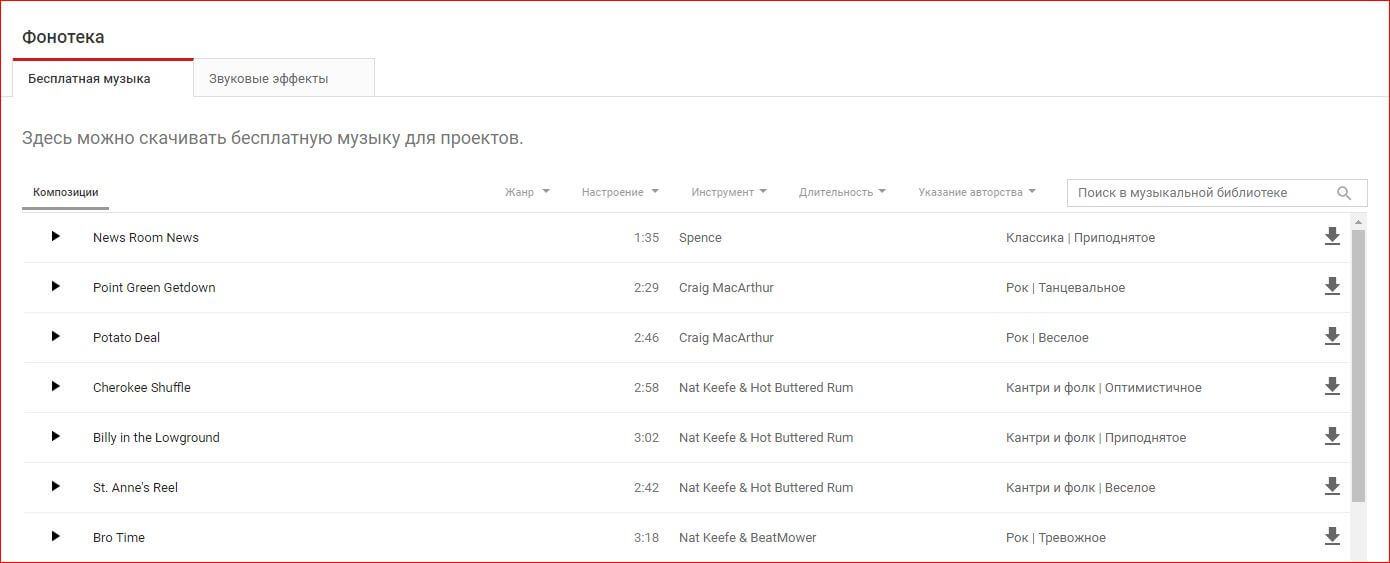This screenshot has width=1390, height=563.
Task: Play the Bro Time track
Action: pos(56,537)
